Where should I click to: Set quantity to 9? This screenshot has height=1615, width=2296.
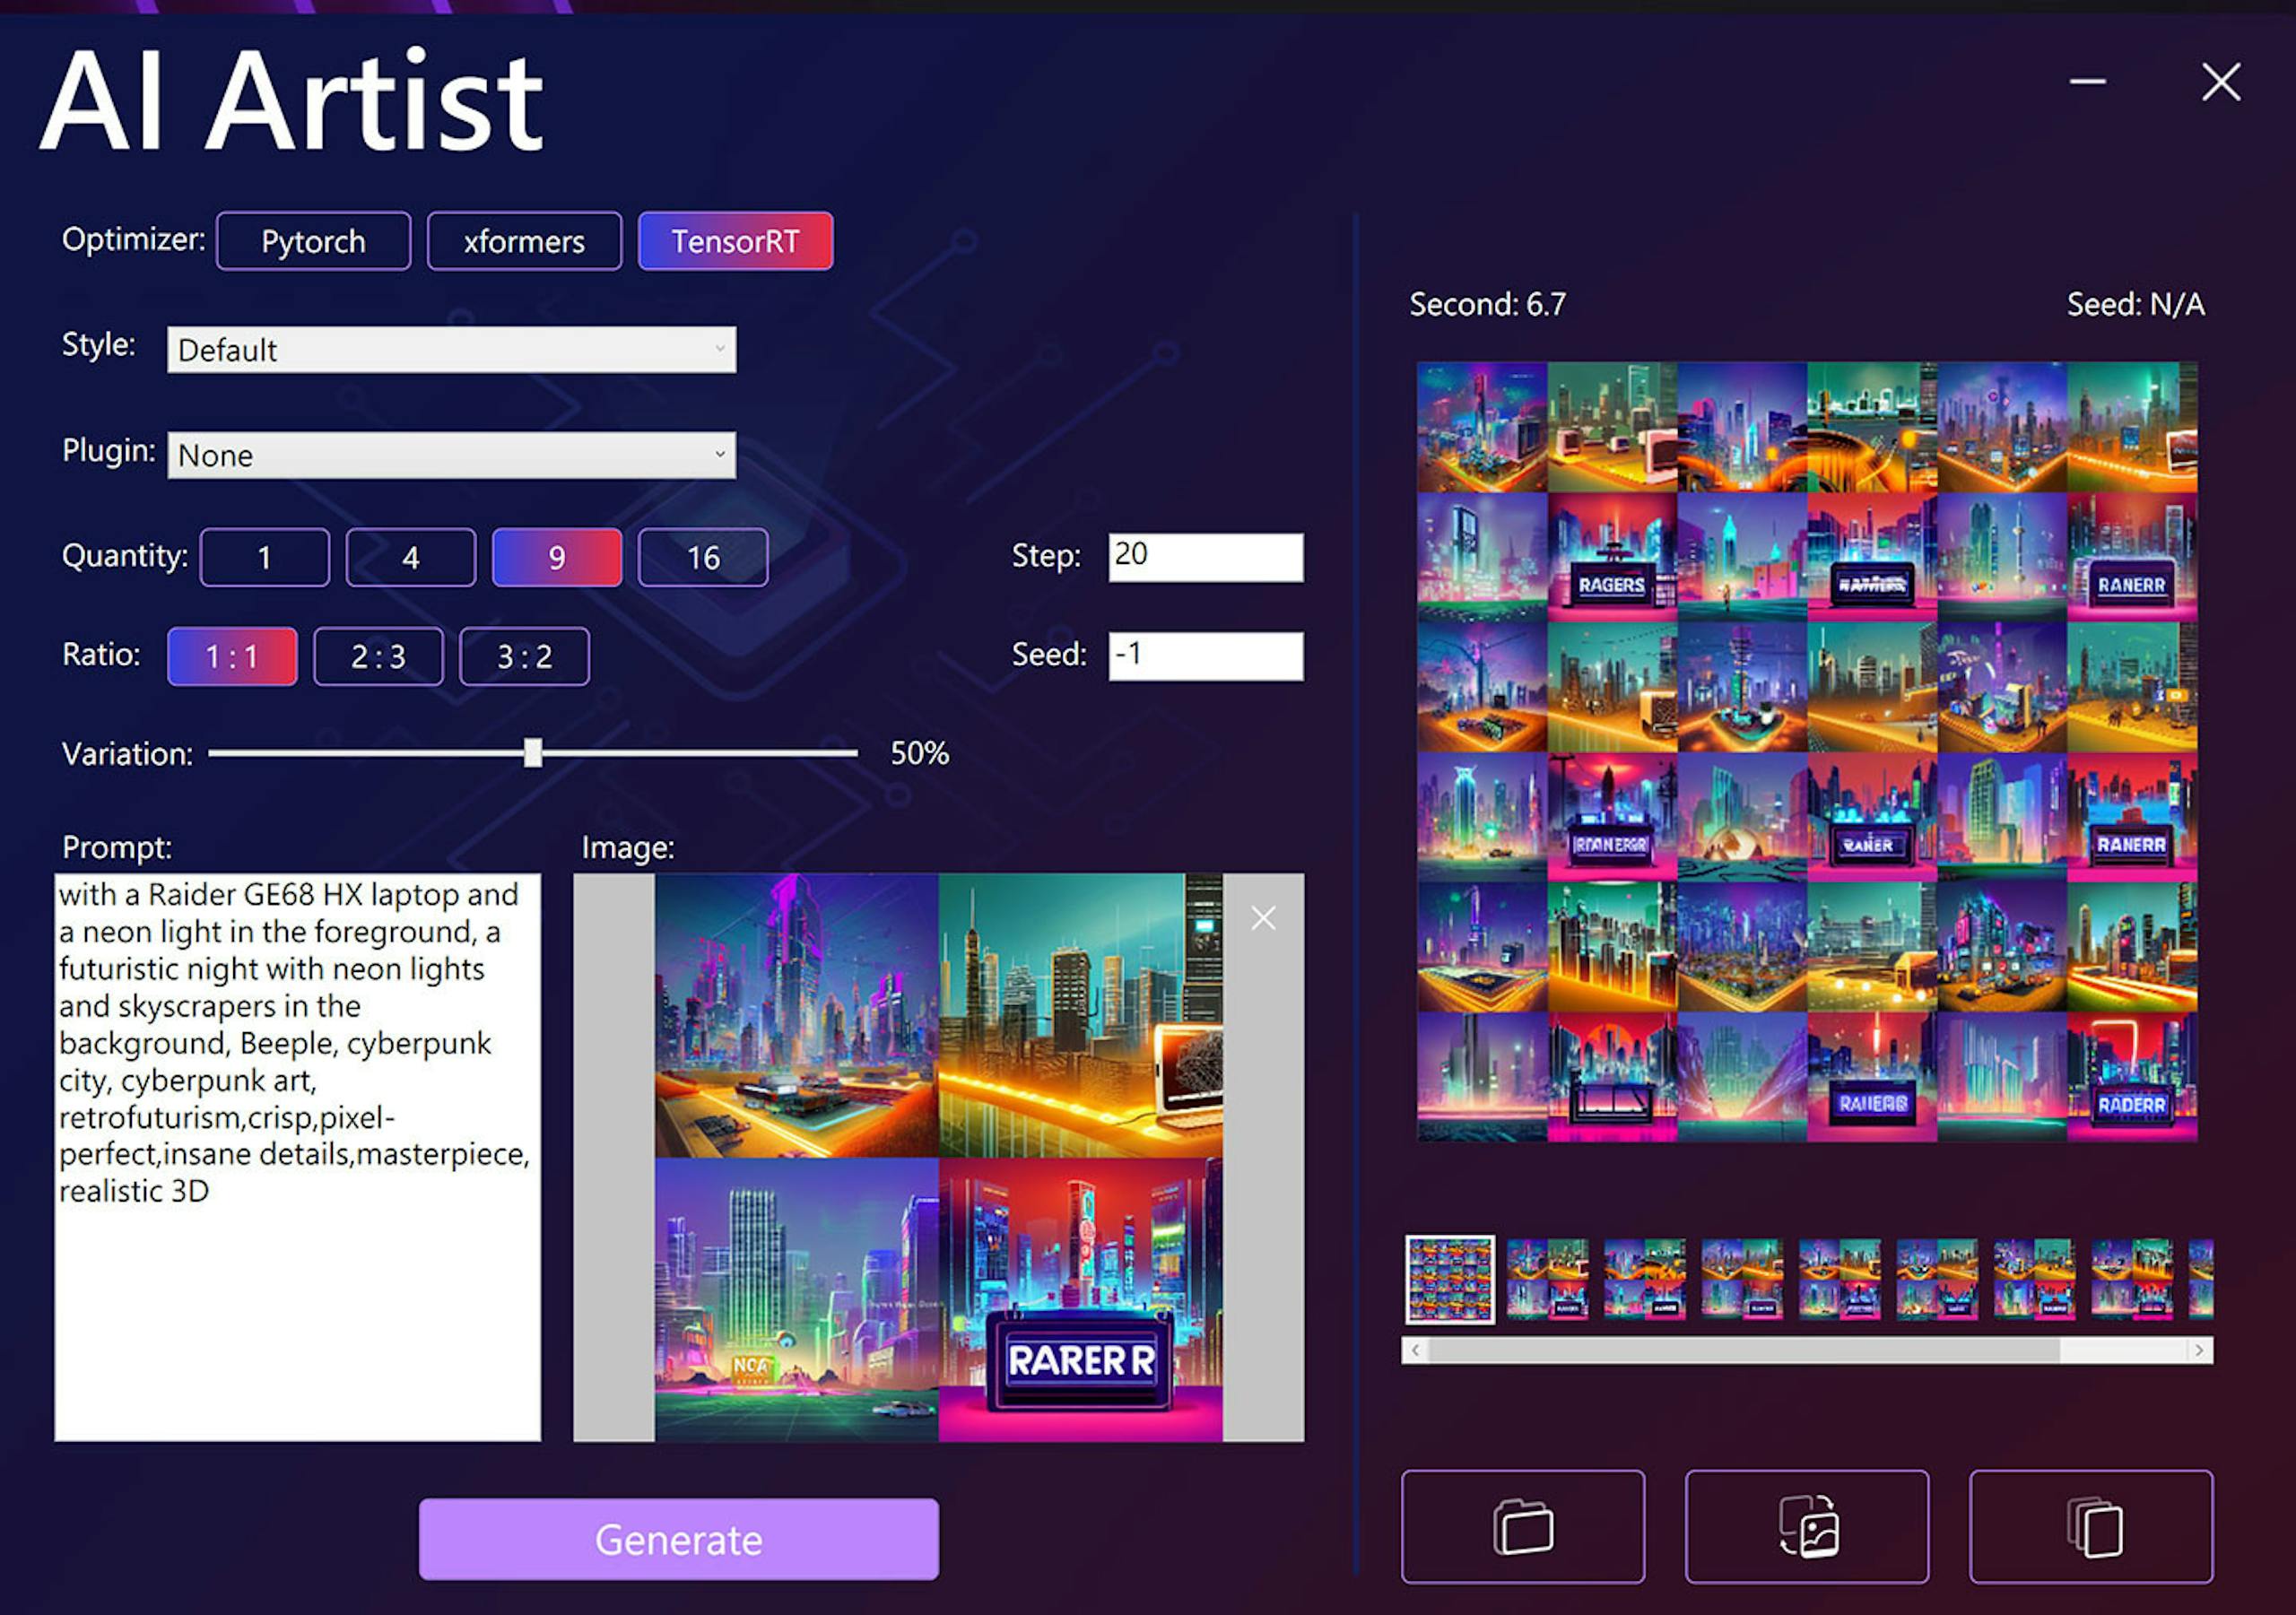pos(557,557)
